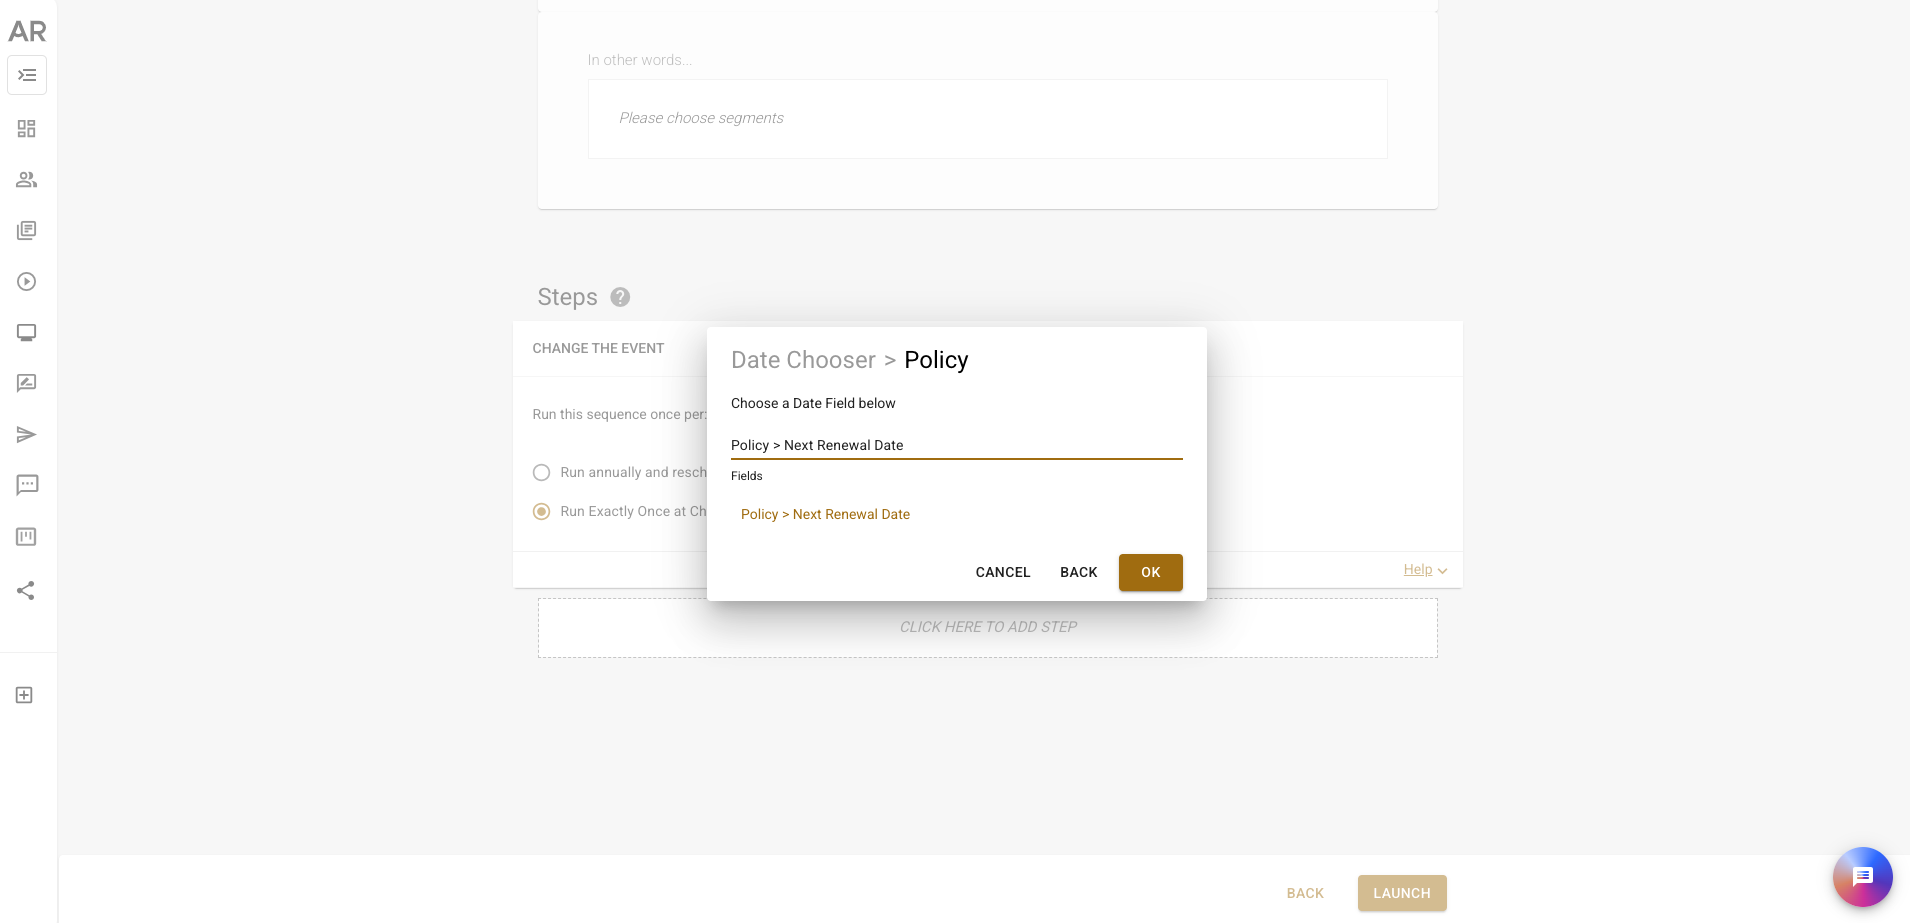Click the dialog BACK button
Viewport: 1910px width, 923px height.
[x=1079, y=572]
